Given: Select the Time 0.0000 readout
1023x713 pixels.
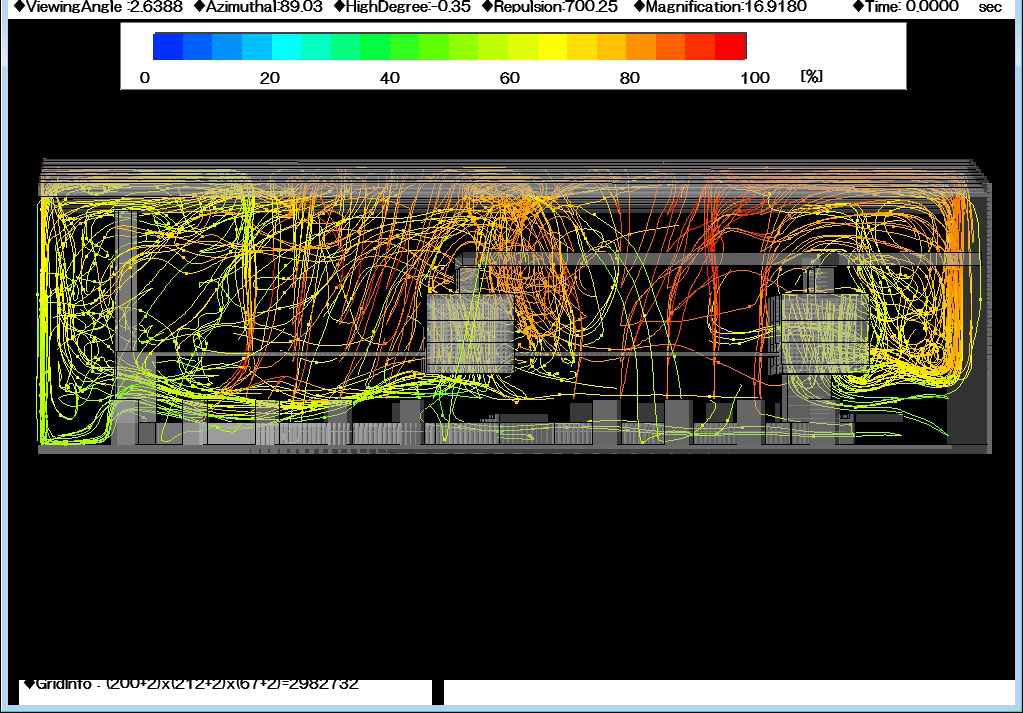Looking at the screenshot, I should tap(906, 7).
